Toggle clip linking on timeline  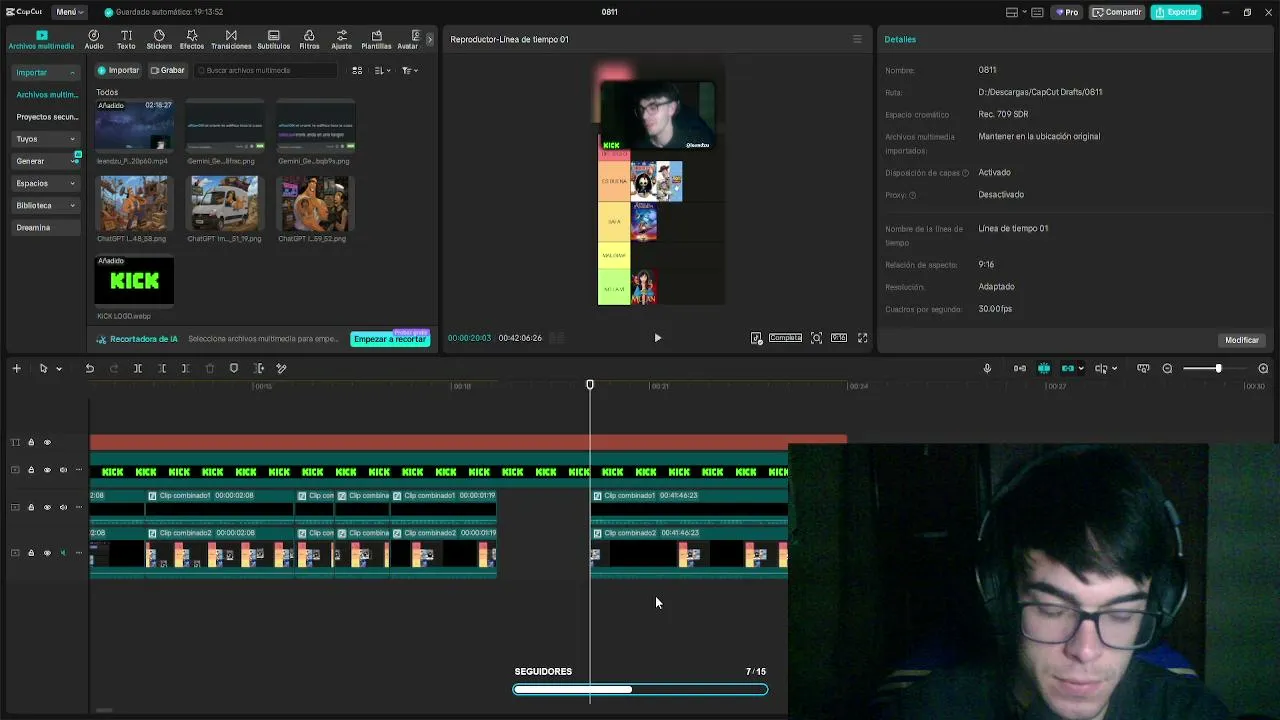[1068, 369]
